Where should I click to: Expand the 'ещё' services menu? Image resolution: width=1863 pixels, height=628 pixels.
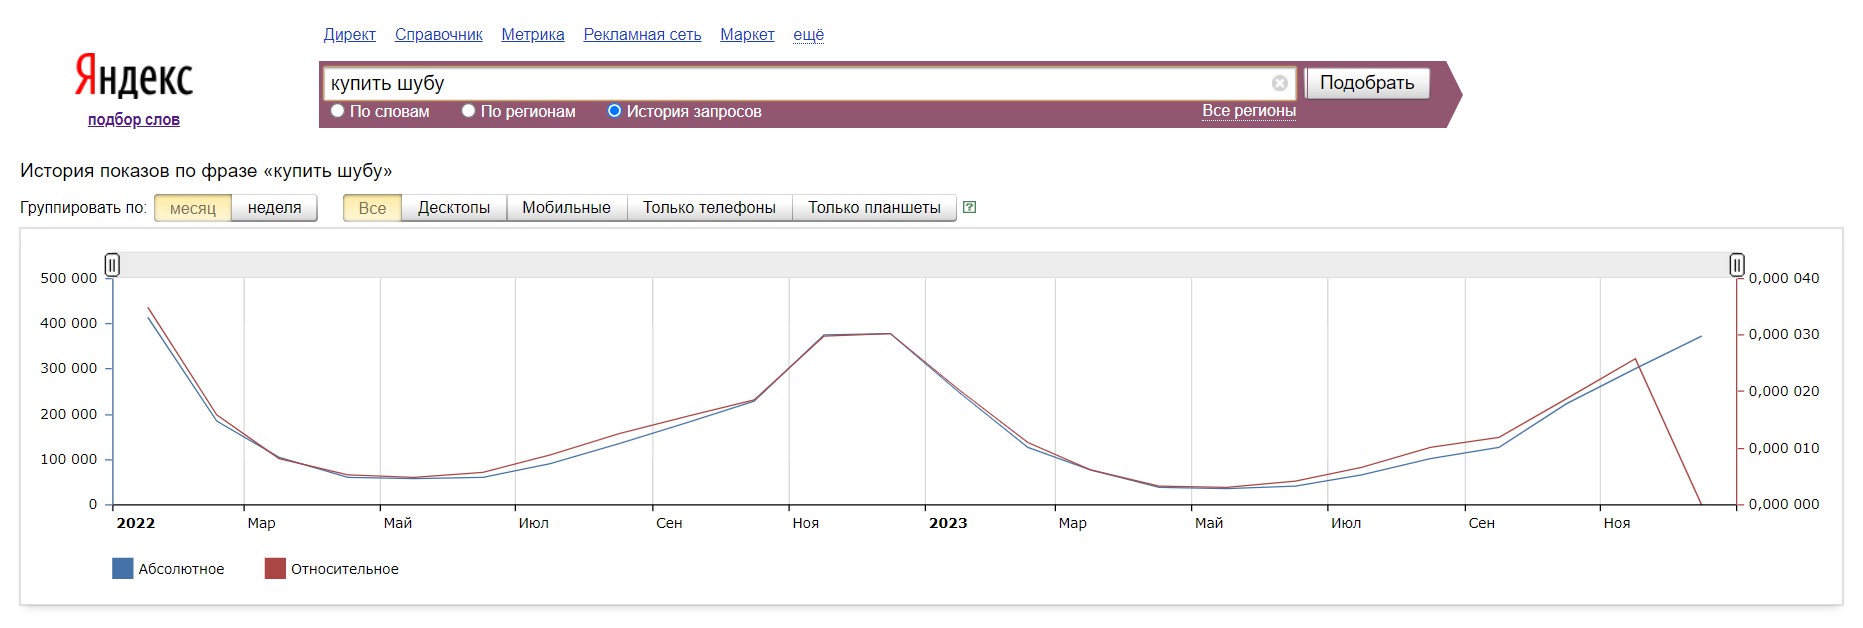(x=808, y=34)
